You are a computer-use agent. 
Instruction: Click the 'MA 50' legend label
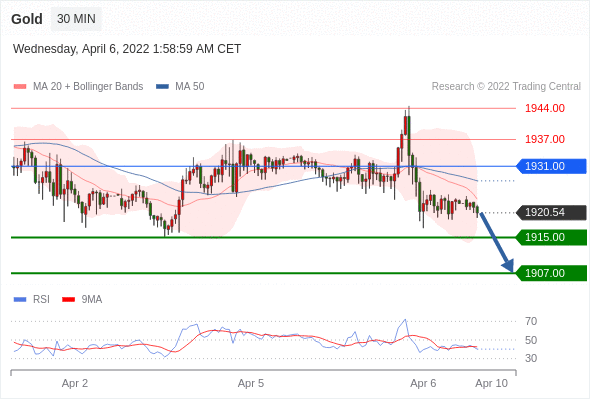tap(190, 87)
